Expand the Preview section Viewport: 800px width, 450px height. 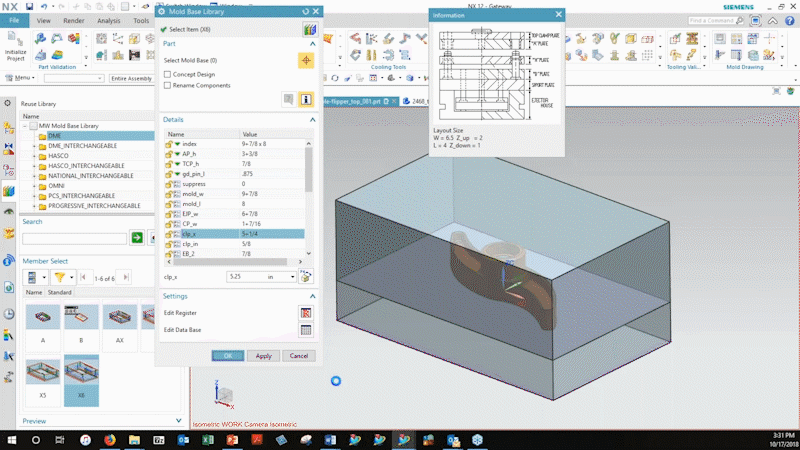178,421
